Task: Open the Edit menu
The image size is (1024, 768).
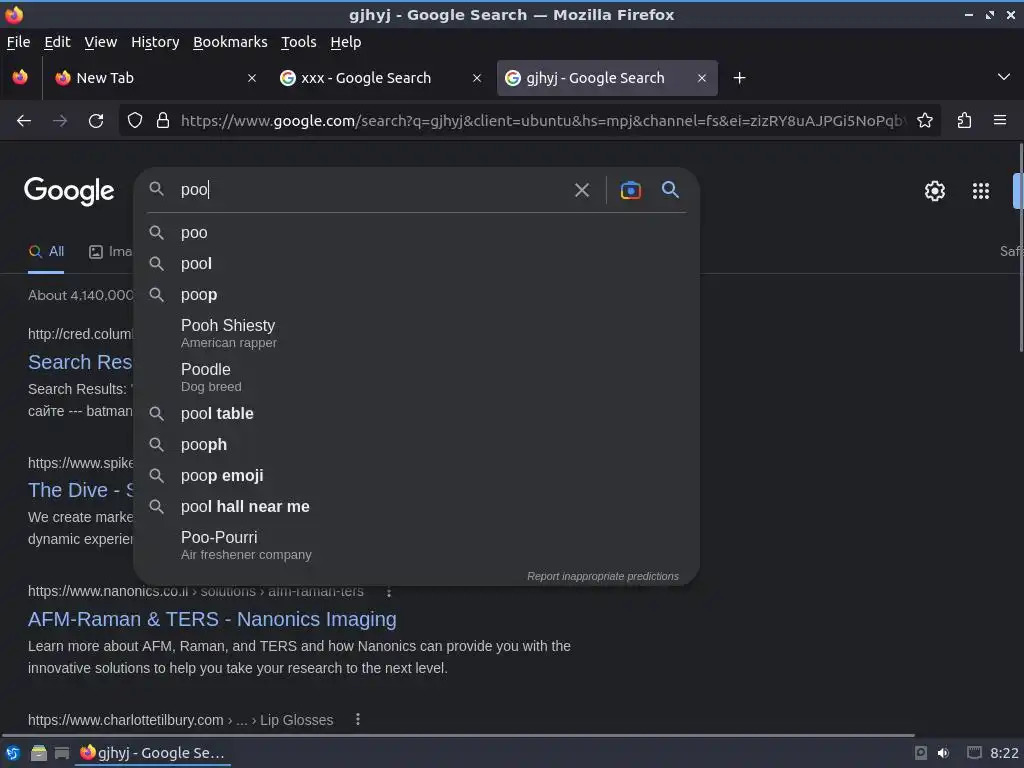Action: [57, 42]
